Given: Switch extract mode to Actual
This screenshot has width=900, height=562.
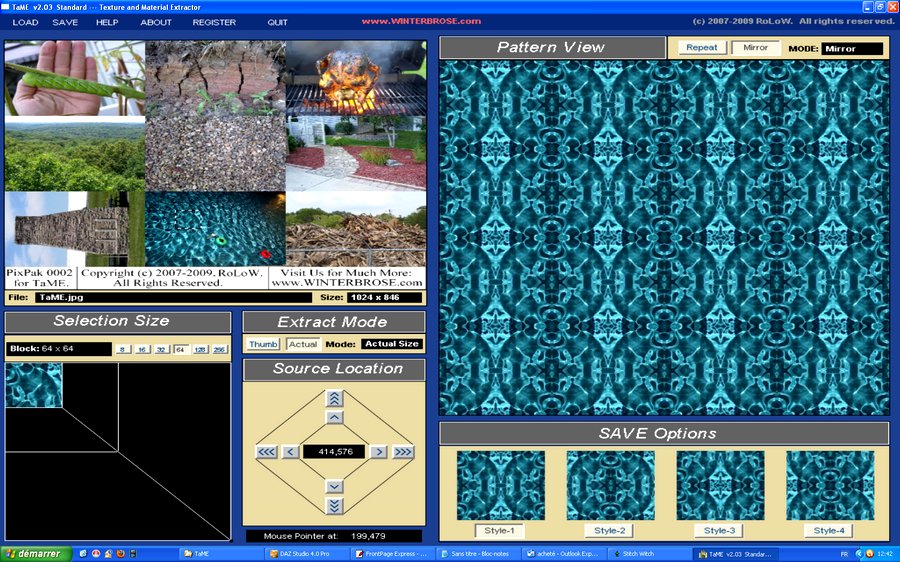Looking at the screenshot, I should click(303, 344).
